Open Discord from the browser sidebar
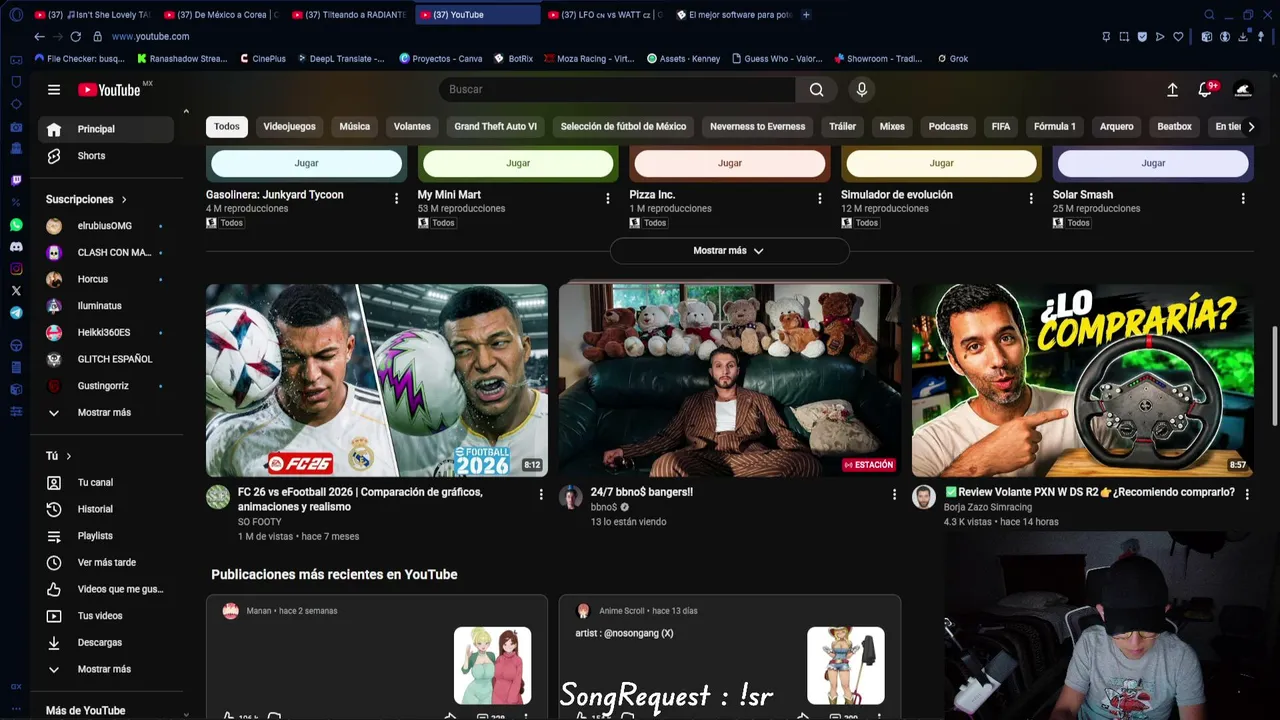Viewport: 1280px width, 720px height. (16, 247)
